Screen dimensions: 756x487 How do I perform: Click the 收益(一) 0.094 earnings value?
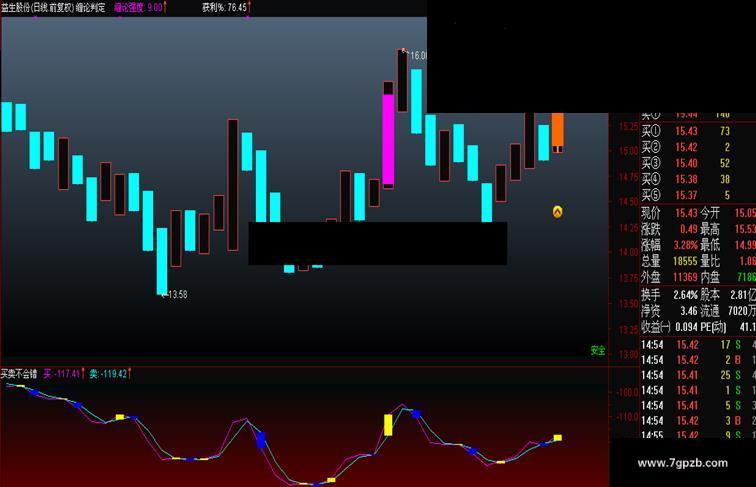(x=669, y=327)
